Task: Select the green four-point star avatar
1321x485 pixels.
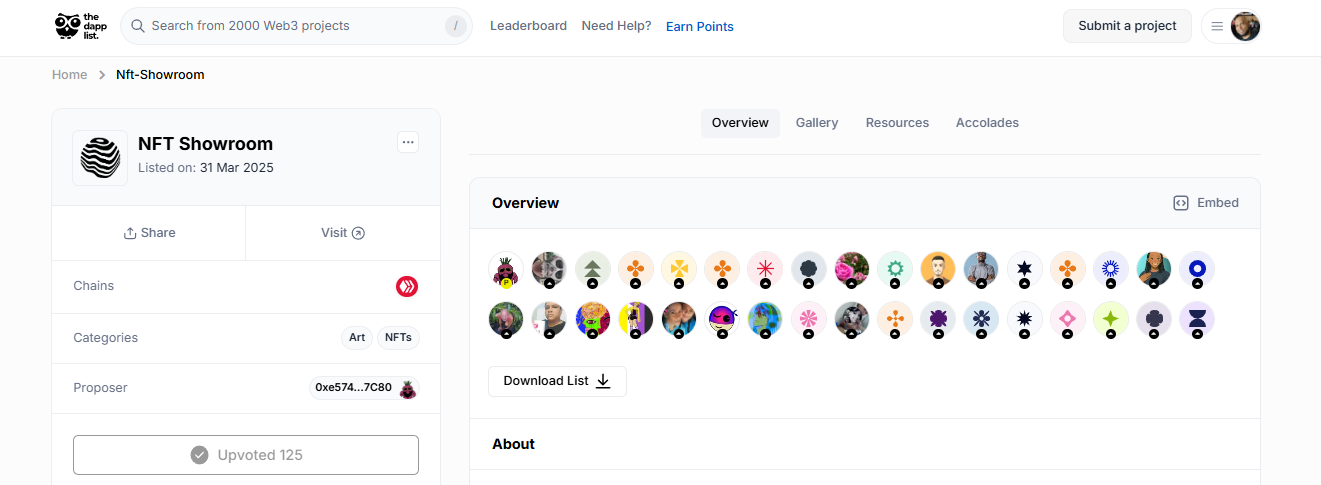Action: pos(1111,319)
